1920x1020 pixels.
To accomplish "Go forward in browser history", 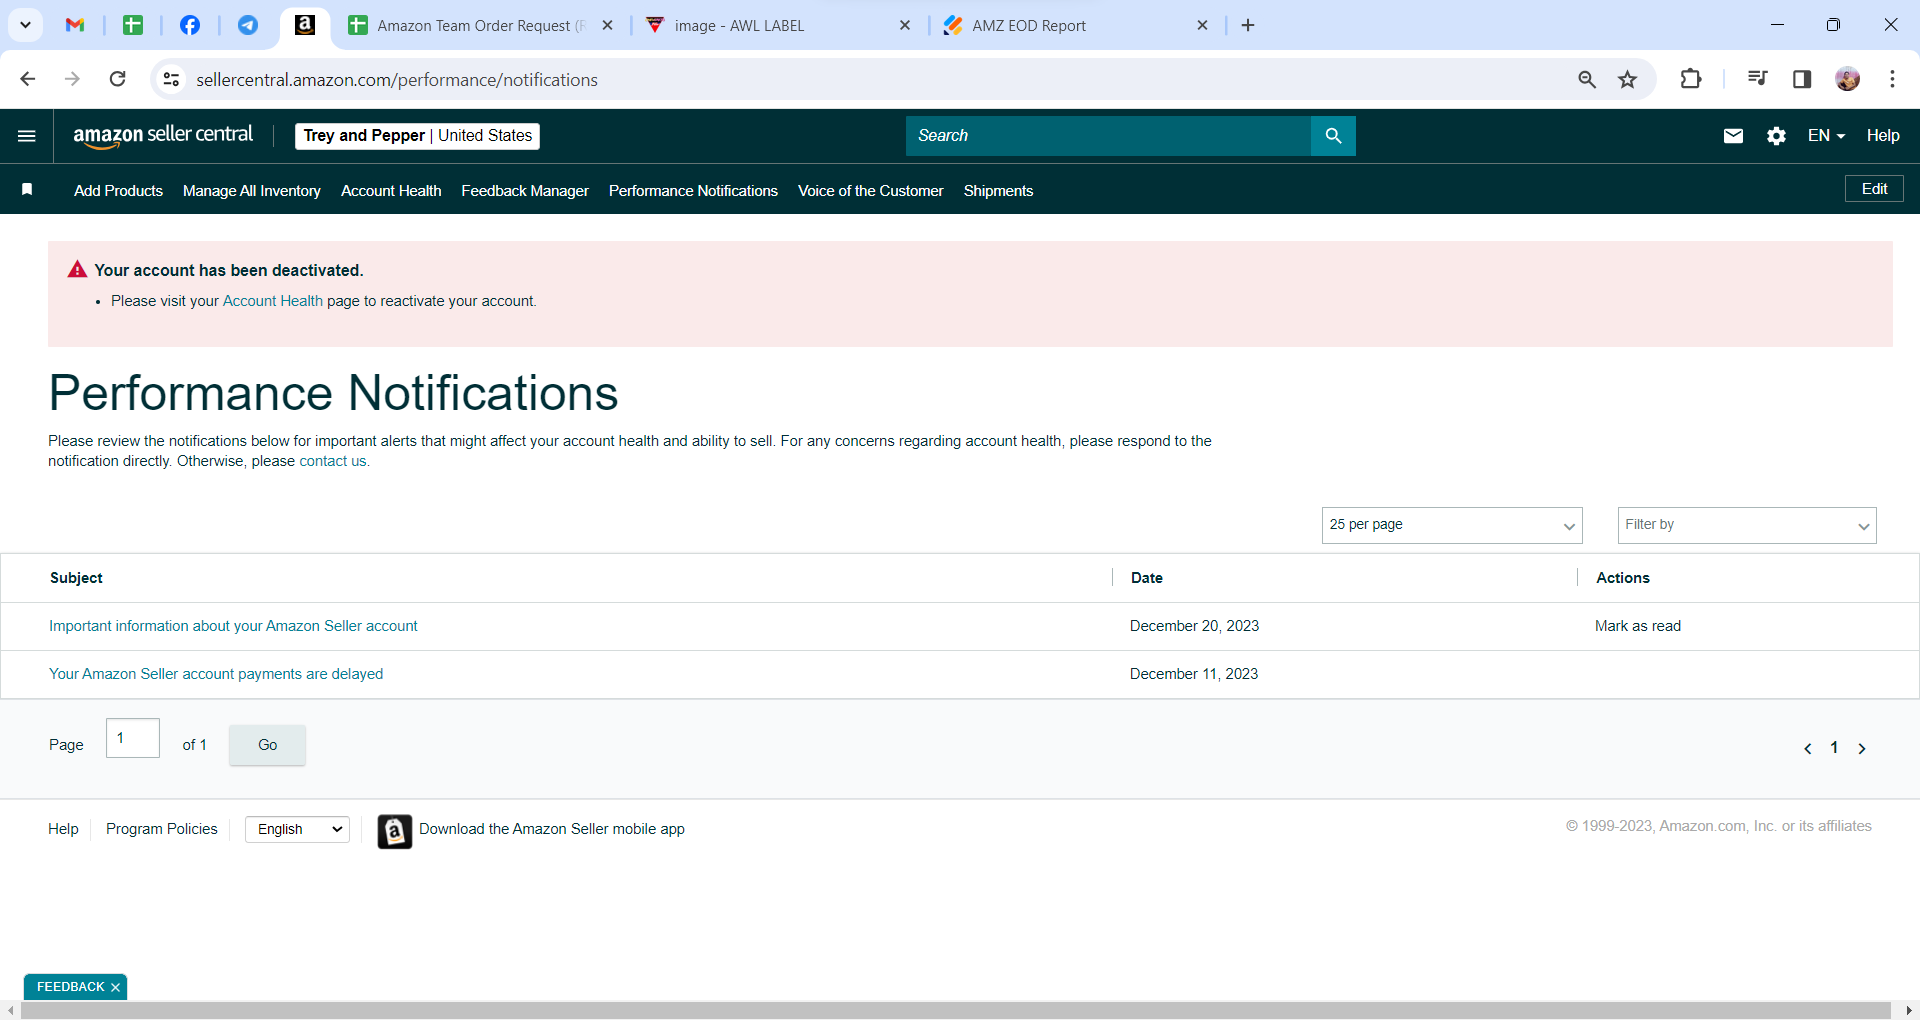I will (72, 79).
